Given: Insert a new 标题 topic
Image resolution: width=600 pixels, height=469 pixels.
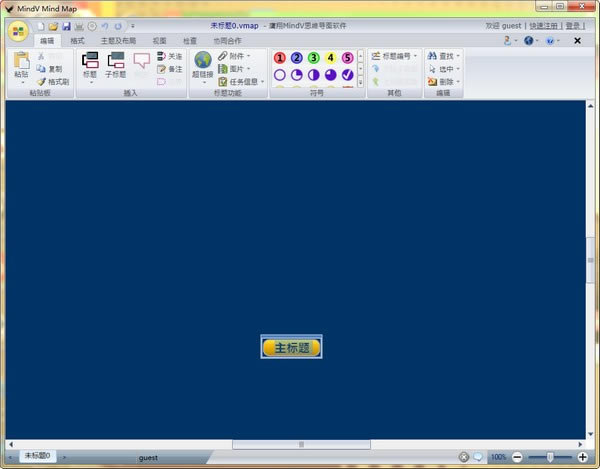Looking at the screenshot, I should [x=90, y=65].
